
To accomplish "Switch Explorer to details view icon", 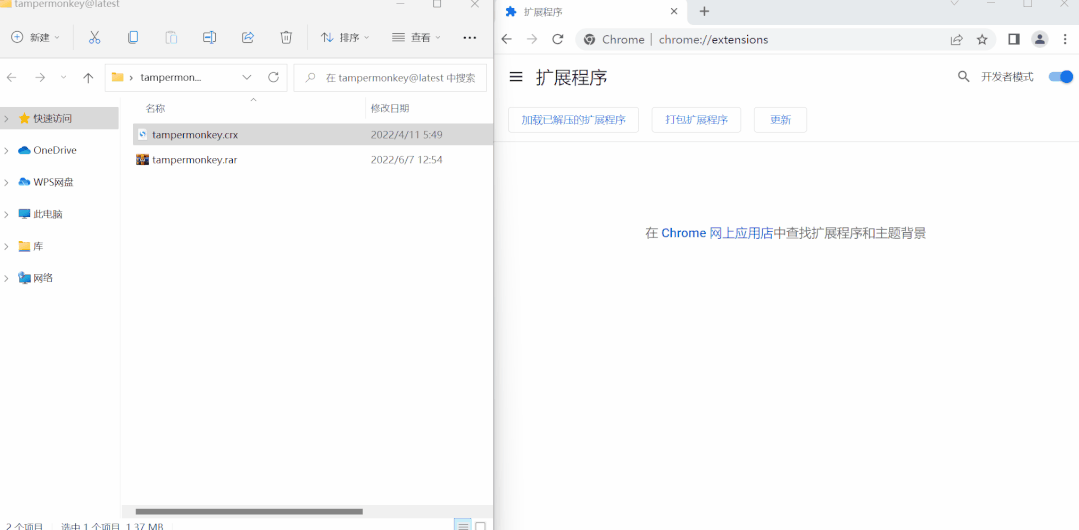I will click(x=463, y=526).
